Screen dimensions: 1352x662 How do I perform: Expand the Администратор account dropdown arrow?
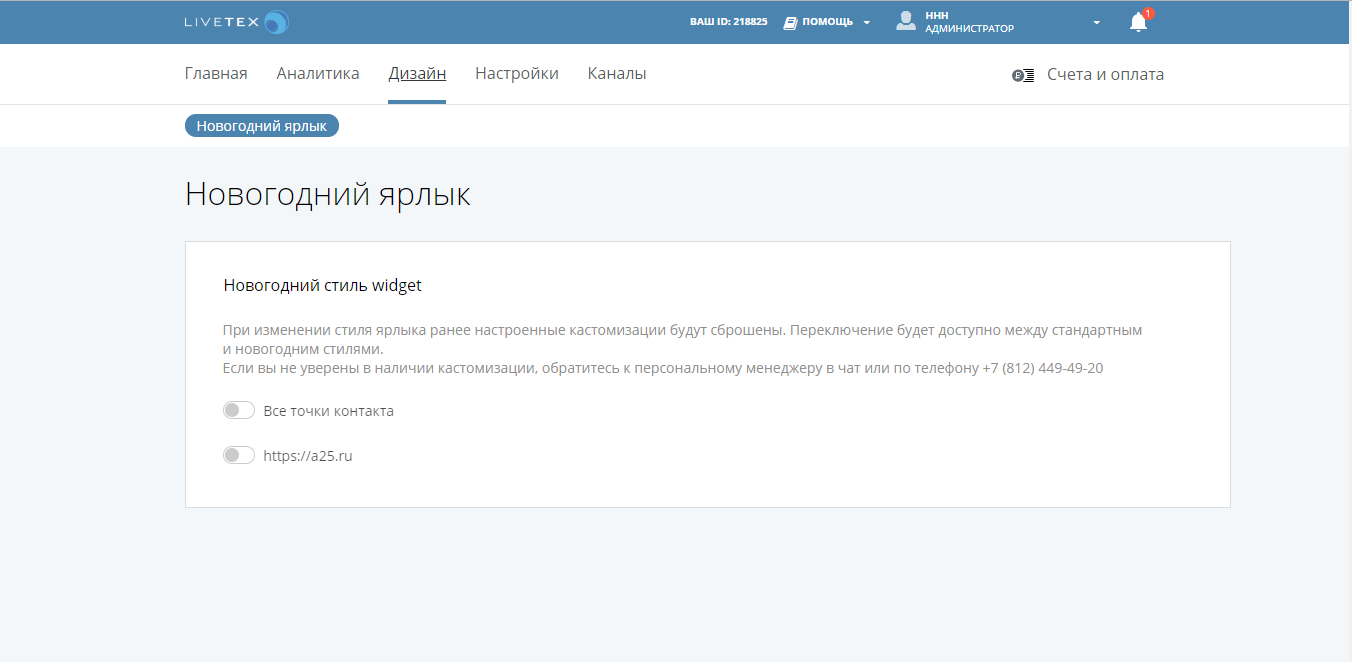click(1097, 22)
